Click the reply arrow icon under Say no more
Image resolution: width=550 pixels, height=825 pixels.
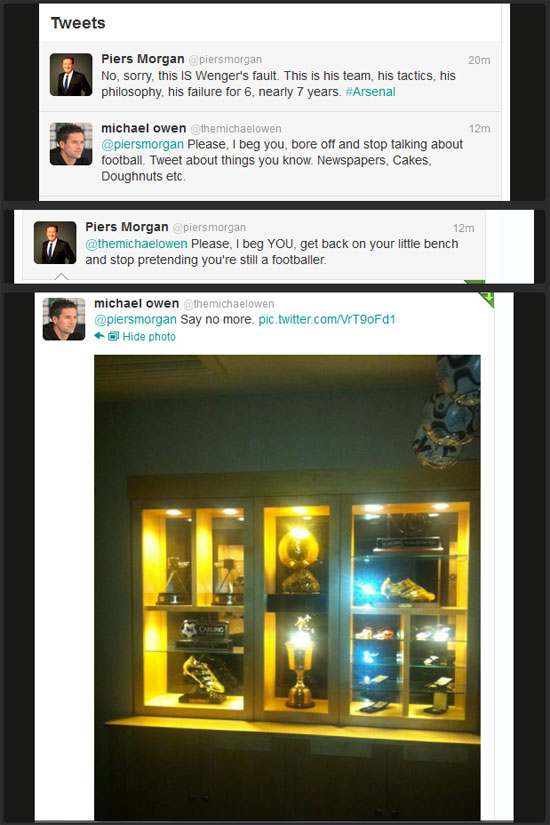point(99,336)
